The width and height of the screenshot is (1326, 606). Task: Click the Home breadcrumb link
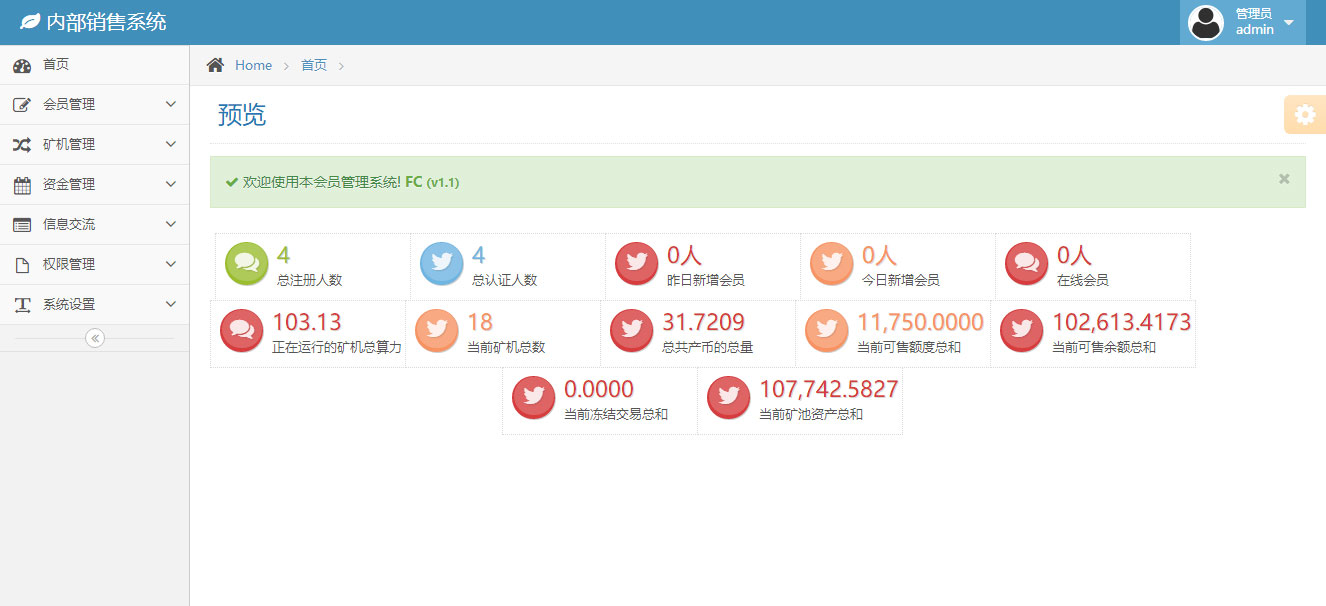(253, 65)
